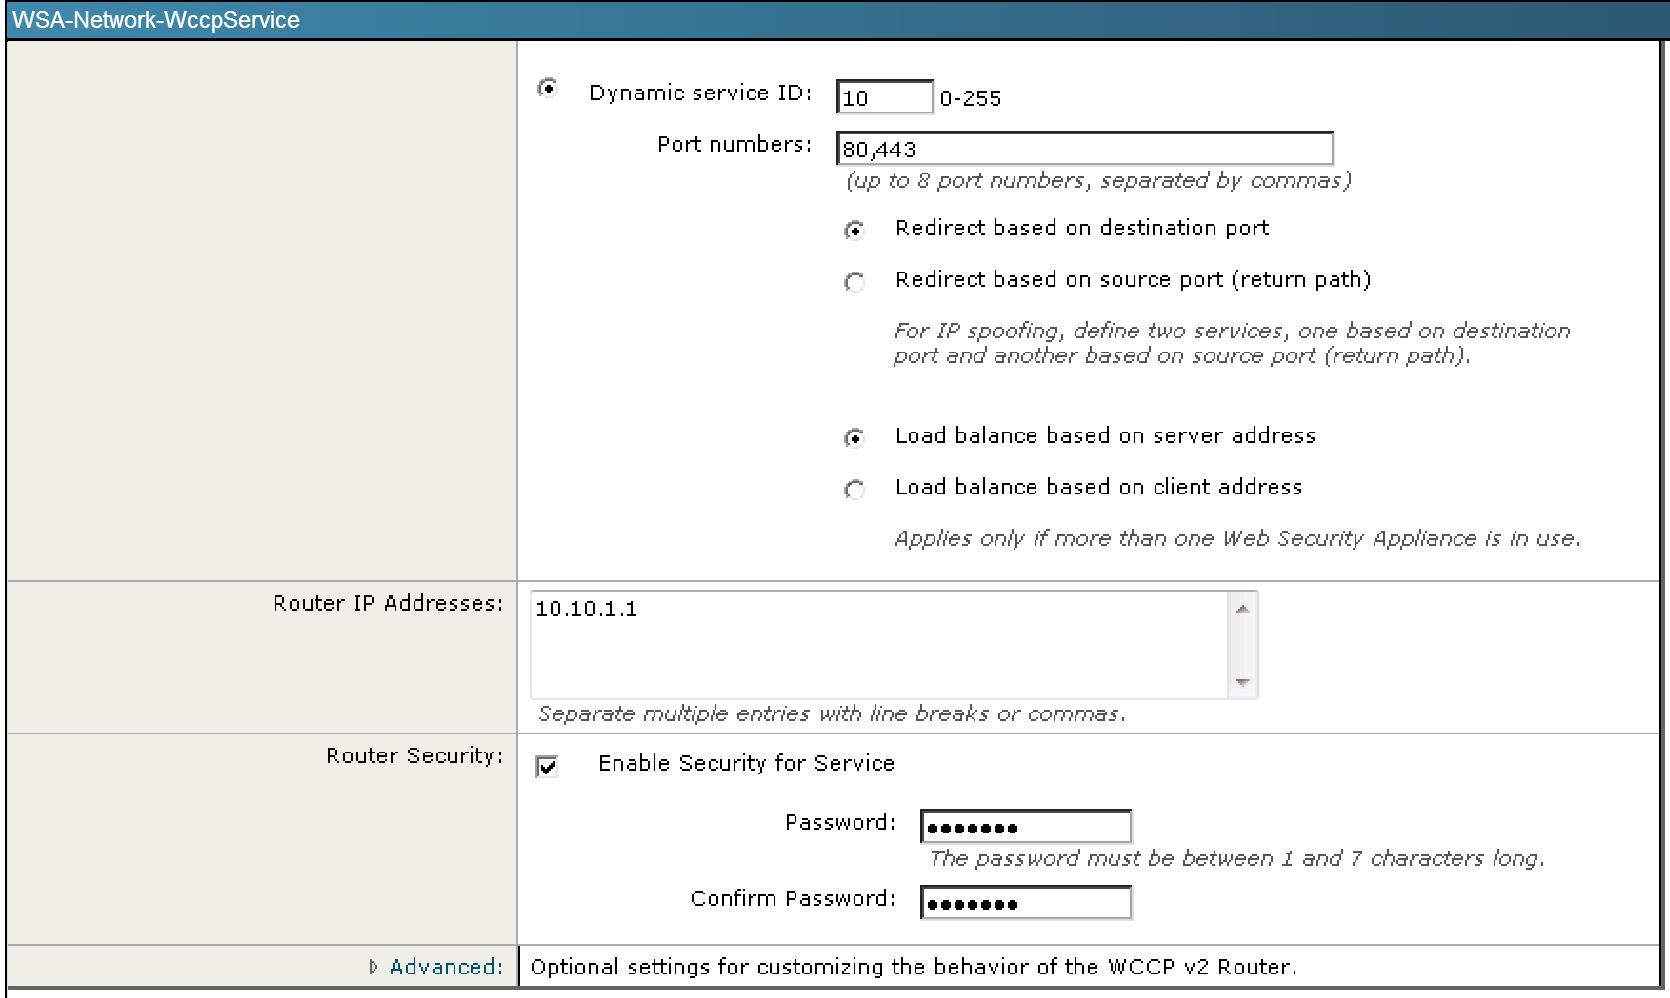Click the 'Separate multiple entries' hint text
Screen dimensions: 1670x998
click(x=832, y=714)
